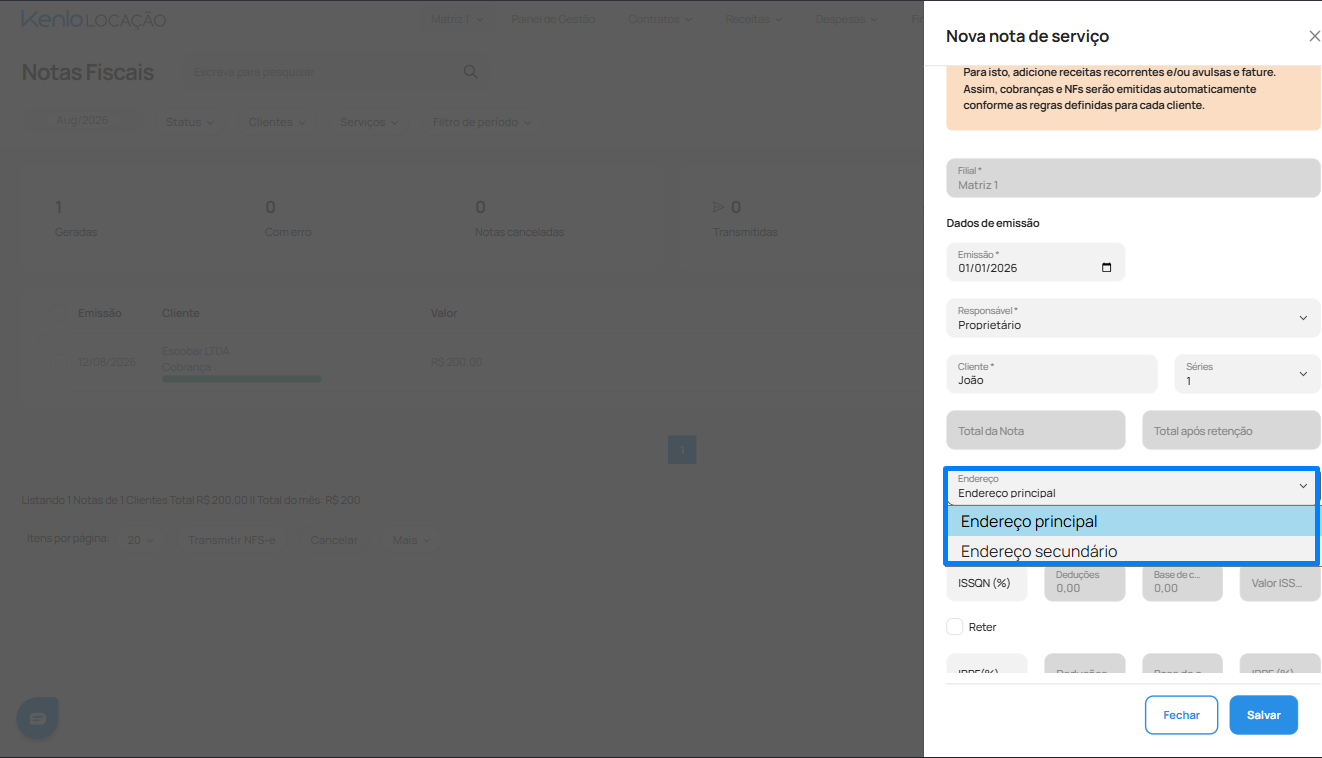Click the Transmitidas arrow icon
Viewport: 1322px width, 758px height.
click(x=718, y=207)
